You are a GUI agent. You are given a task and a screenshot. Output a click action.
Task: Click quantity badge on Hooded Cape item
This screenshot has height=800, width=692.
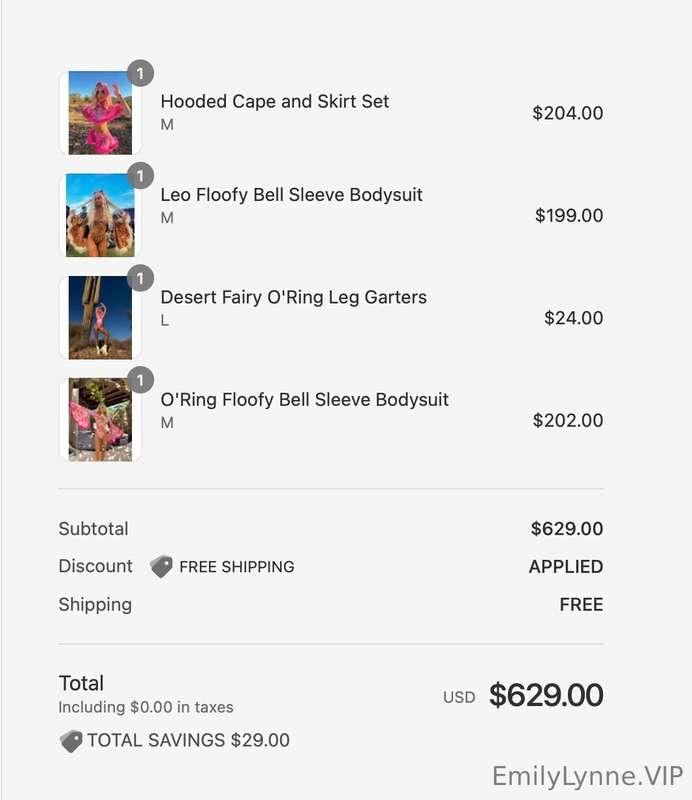(x=141, y=73)
